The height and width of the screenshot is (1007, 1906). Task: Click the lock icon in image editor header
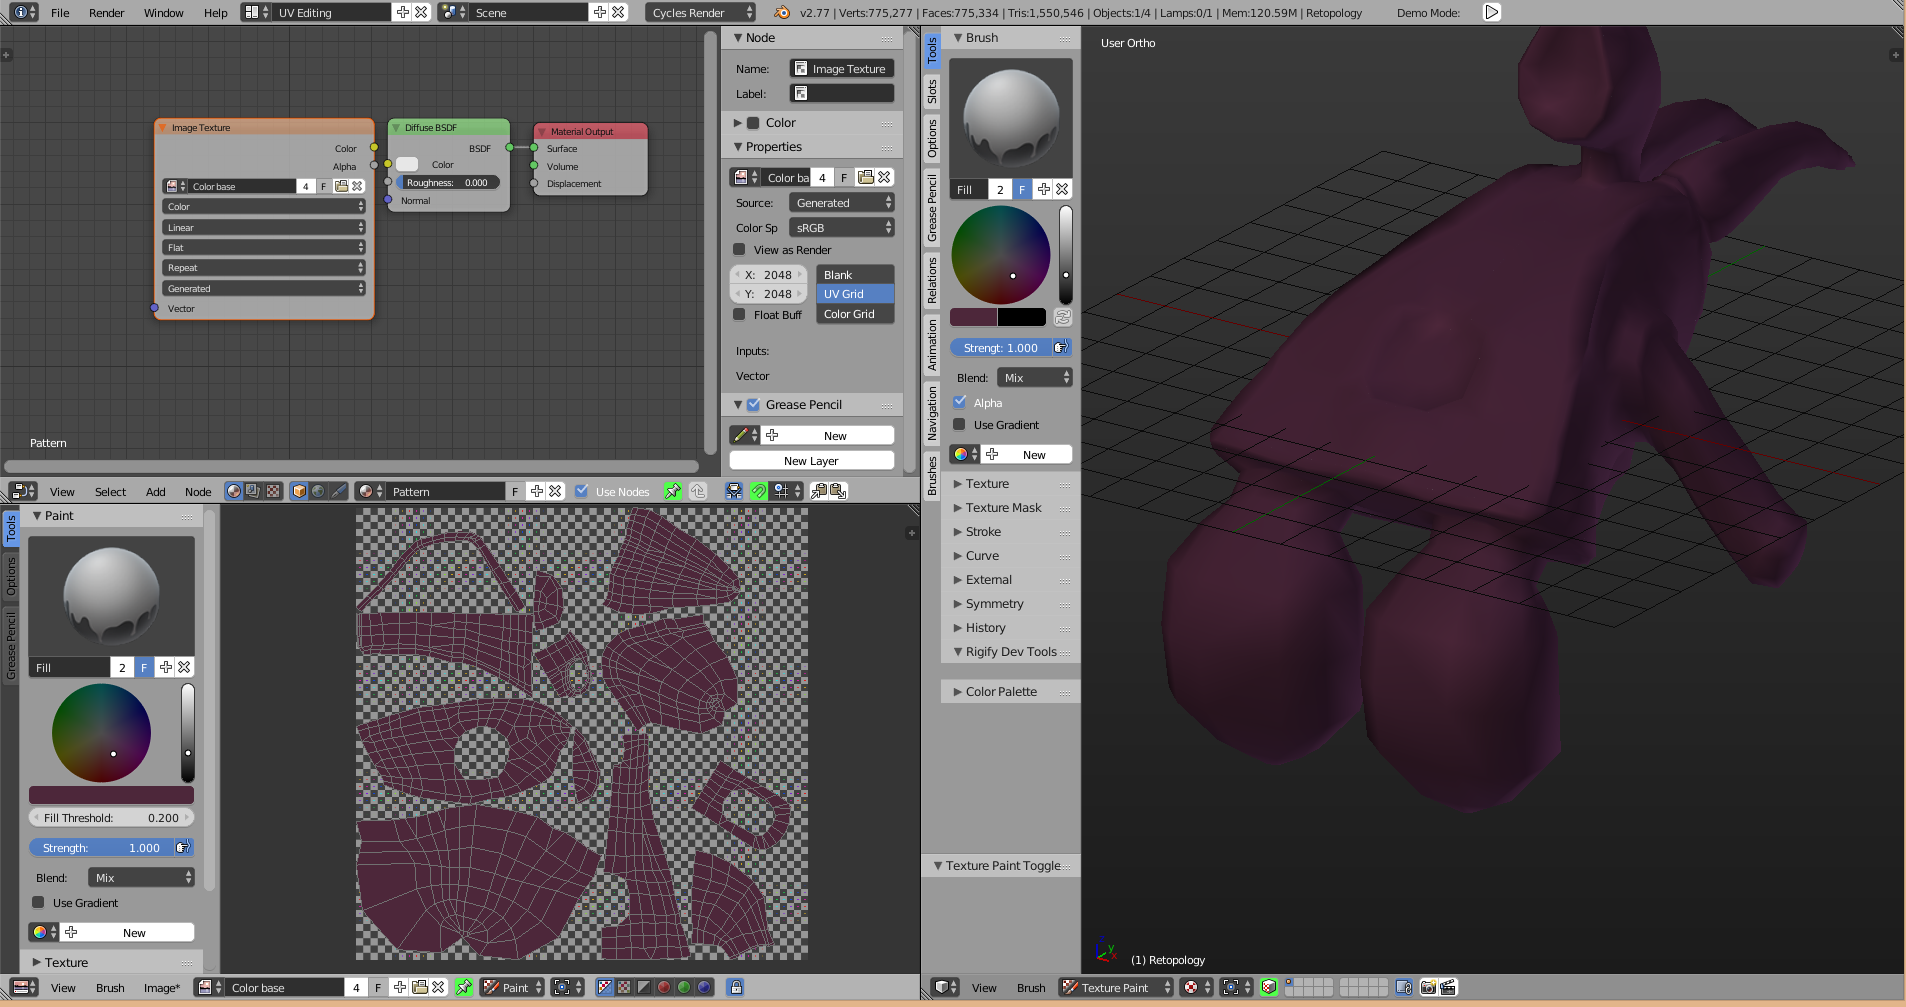[736, 987]
